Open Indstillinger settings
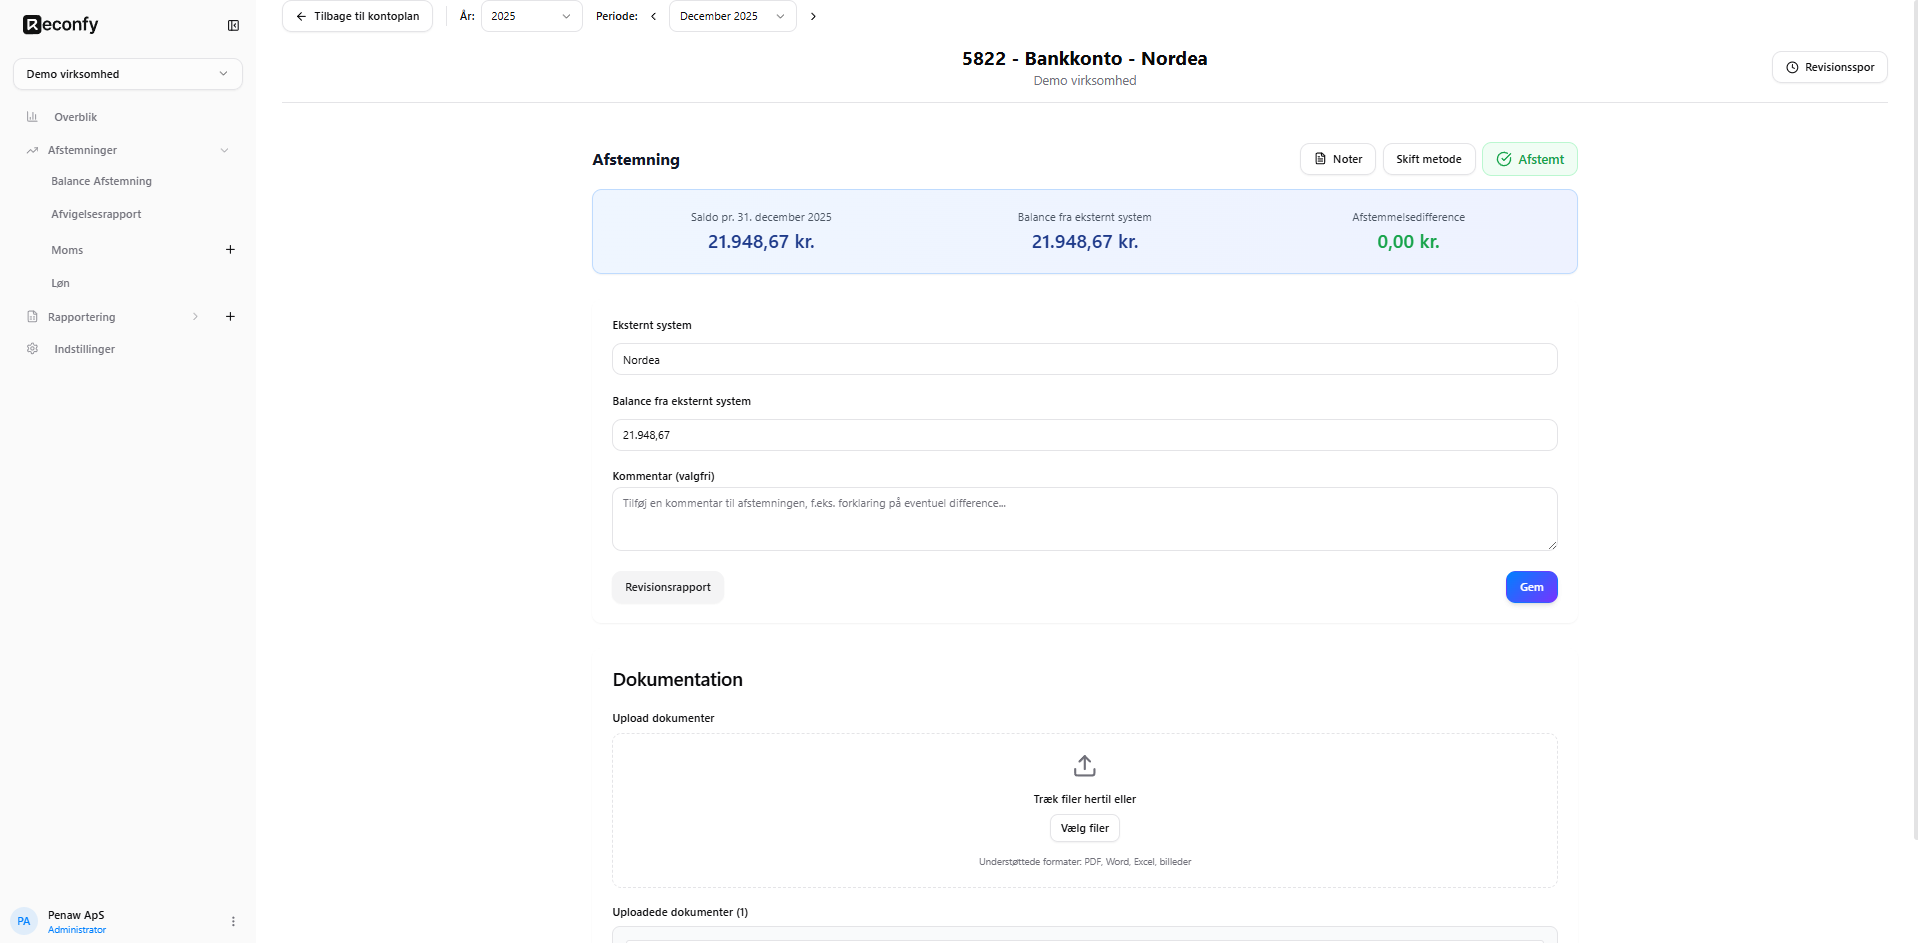 click(84, 349)
